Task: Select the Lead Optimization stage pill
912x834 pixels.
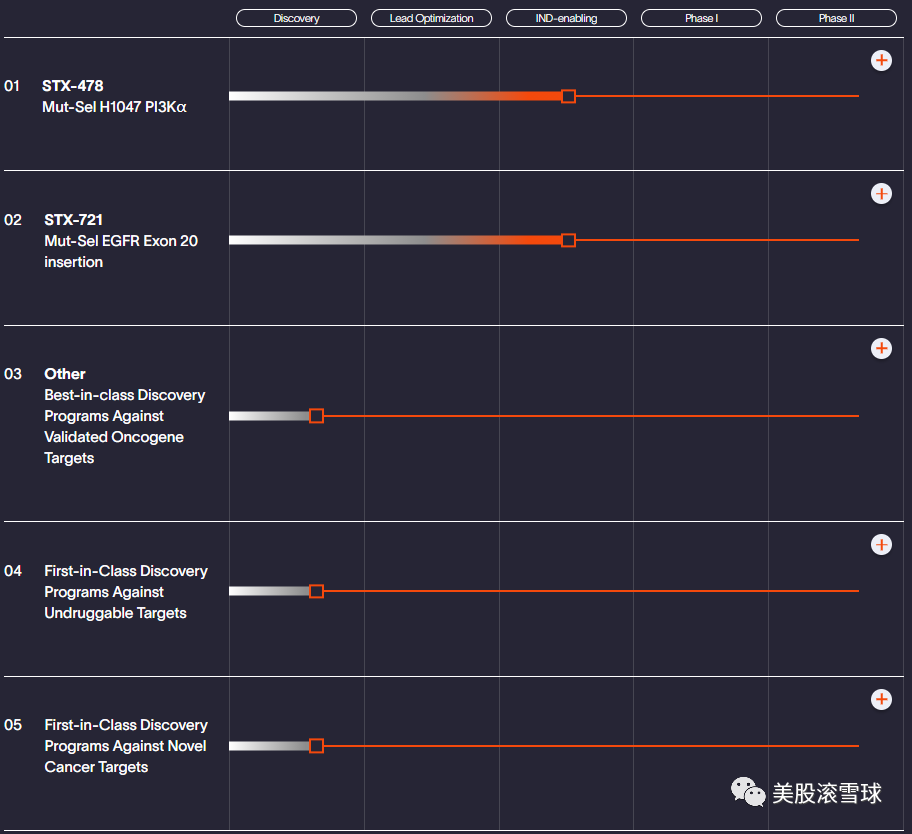Action: [x=431, y=18]
